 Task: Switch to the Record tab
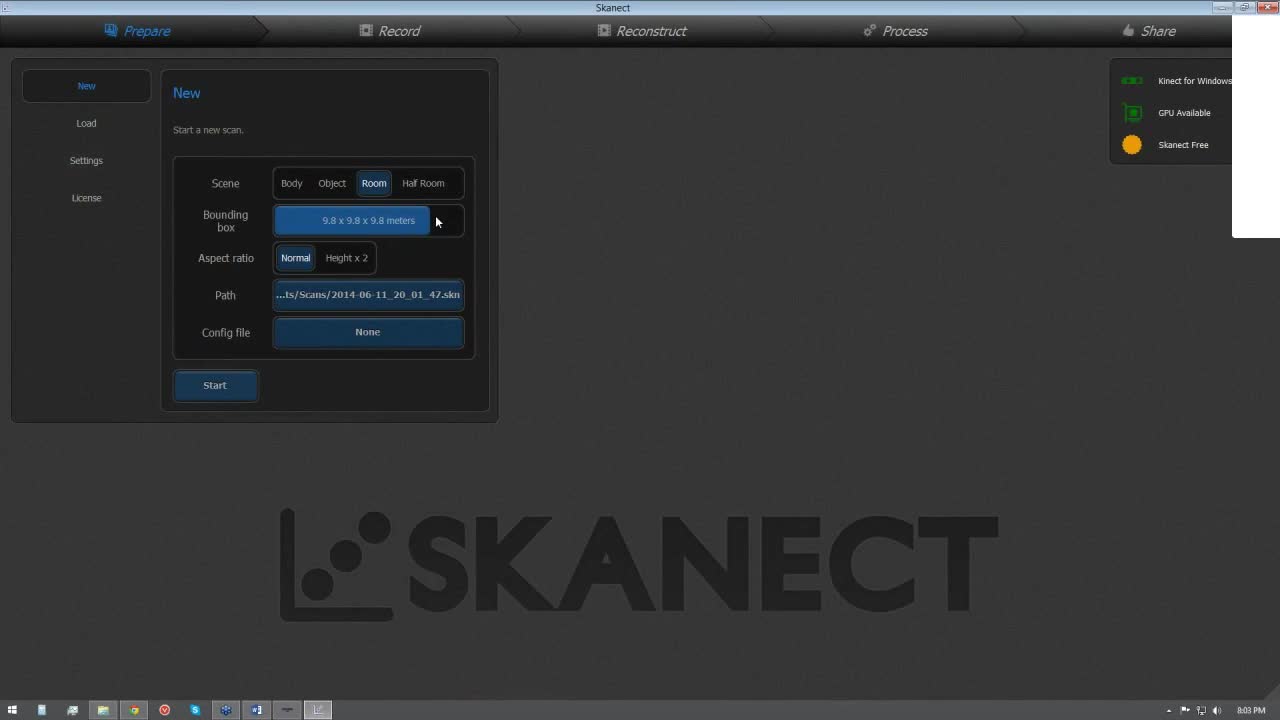pos(390,31)
